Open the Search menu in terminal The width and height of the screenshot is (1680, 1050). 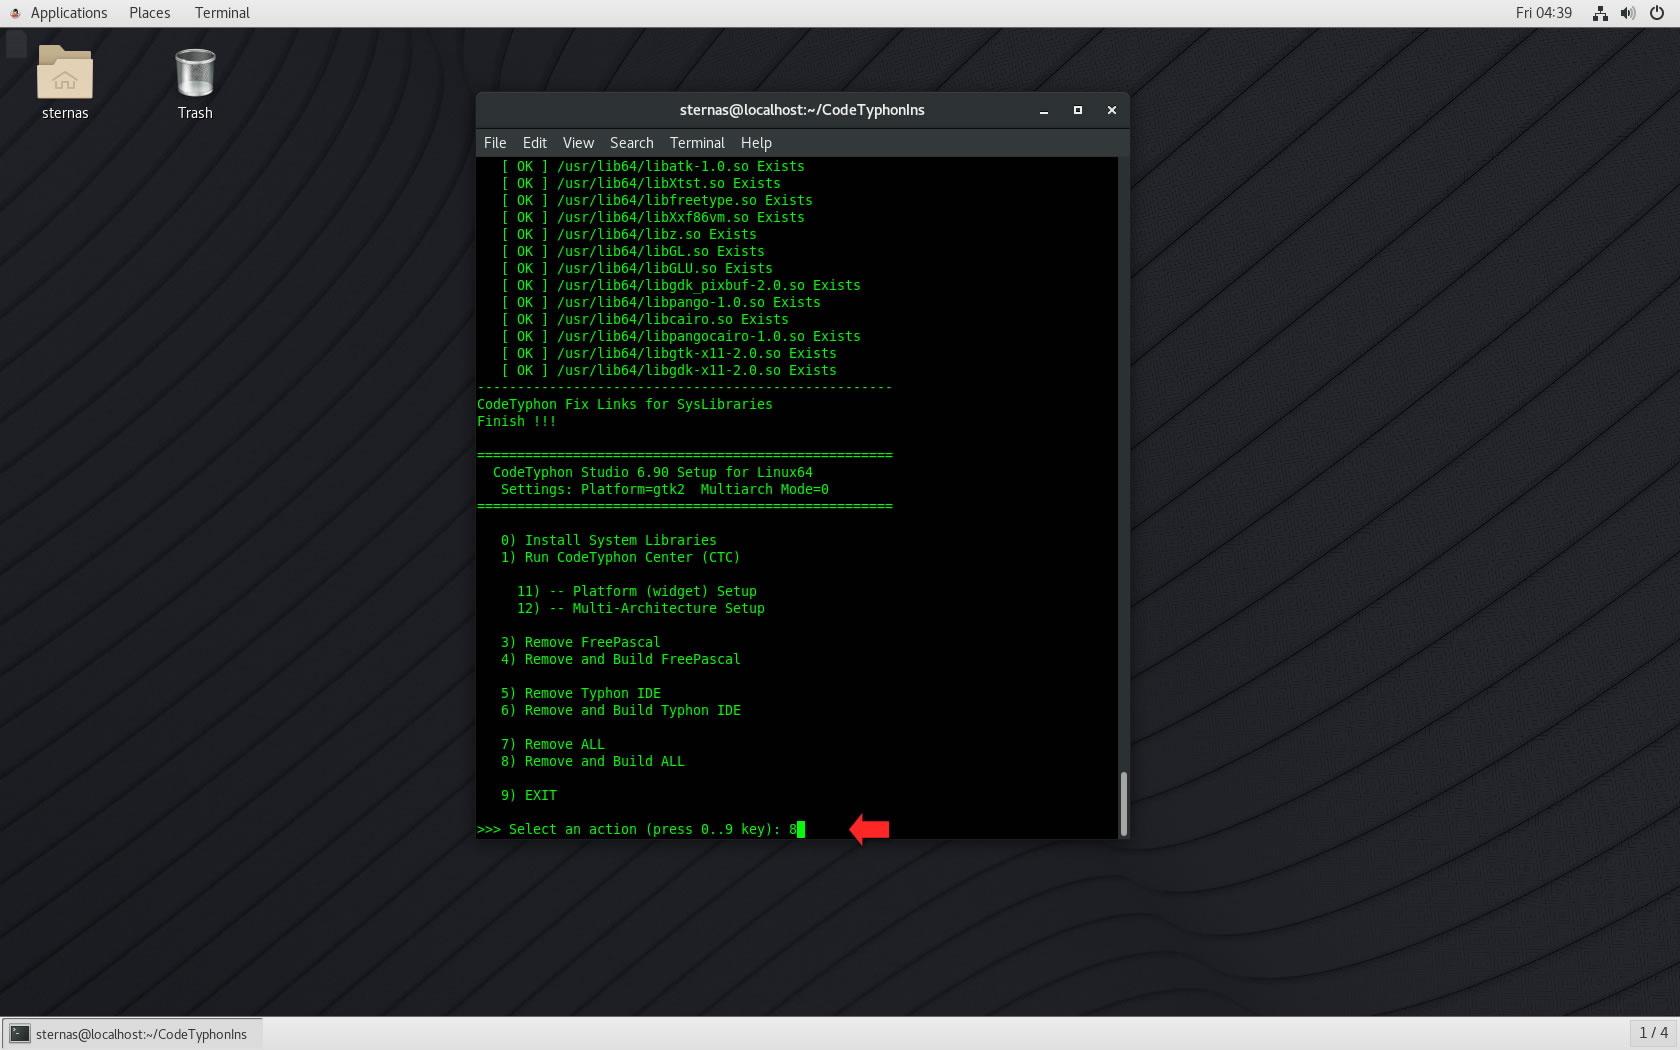632,143
